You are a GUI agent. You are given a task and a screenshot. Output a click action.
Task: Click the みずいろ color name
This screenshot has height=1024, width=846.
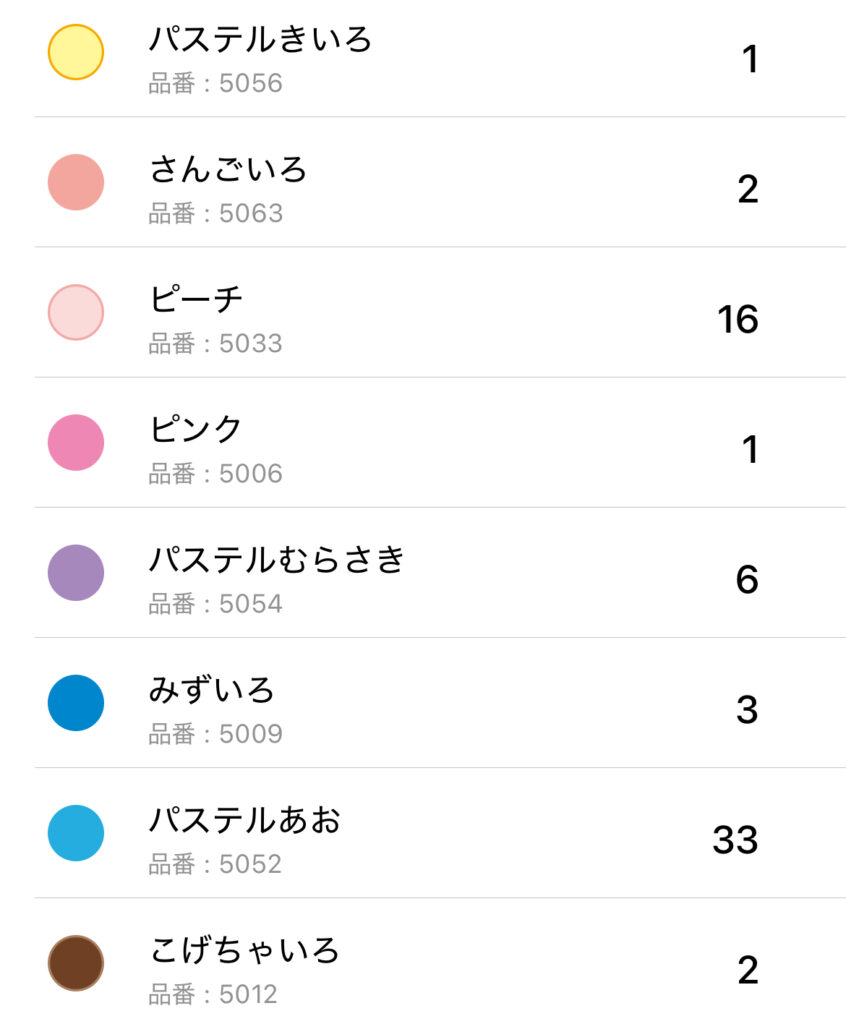[x=212, y=690]
